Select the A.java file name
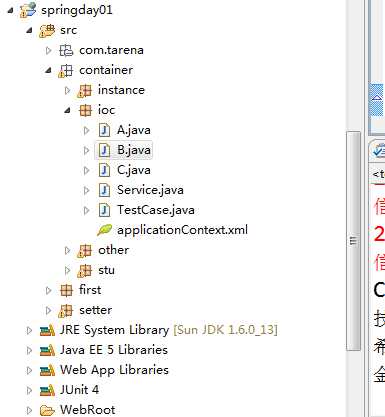385x417 pixels. (x=134, y=130)
